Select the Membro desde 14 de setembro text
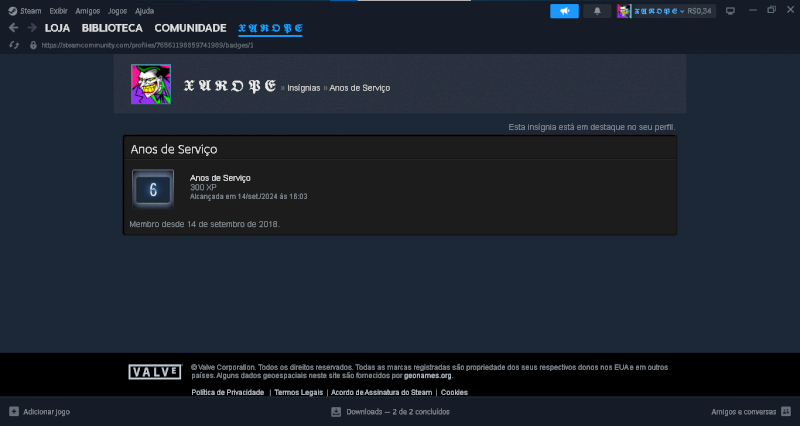Viewport: 800px width, 426px height. 205,224
